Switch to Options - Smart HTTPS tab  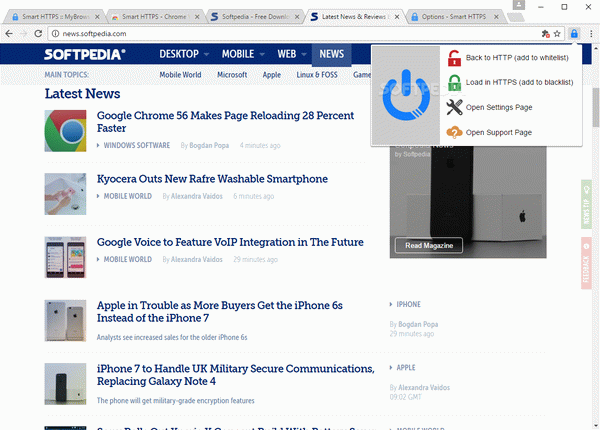click(x=453, y=17)
